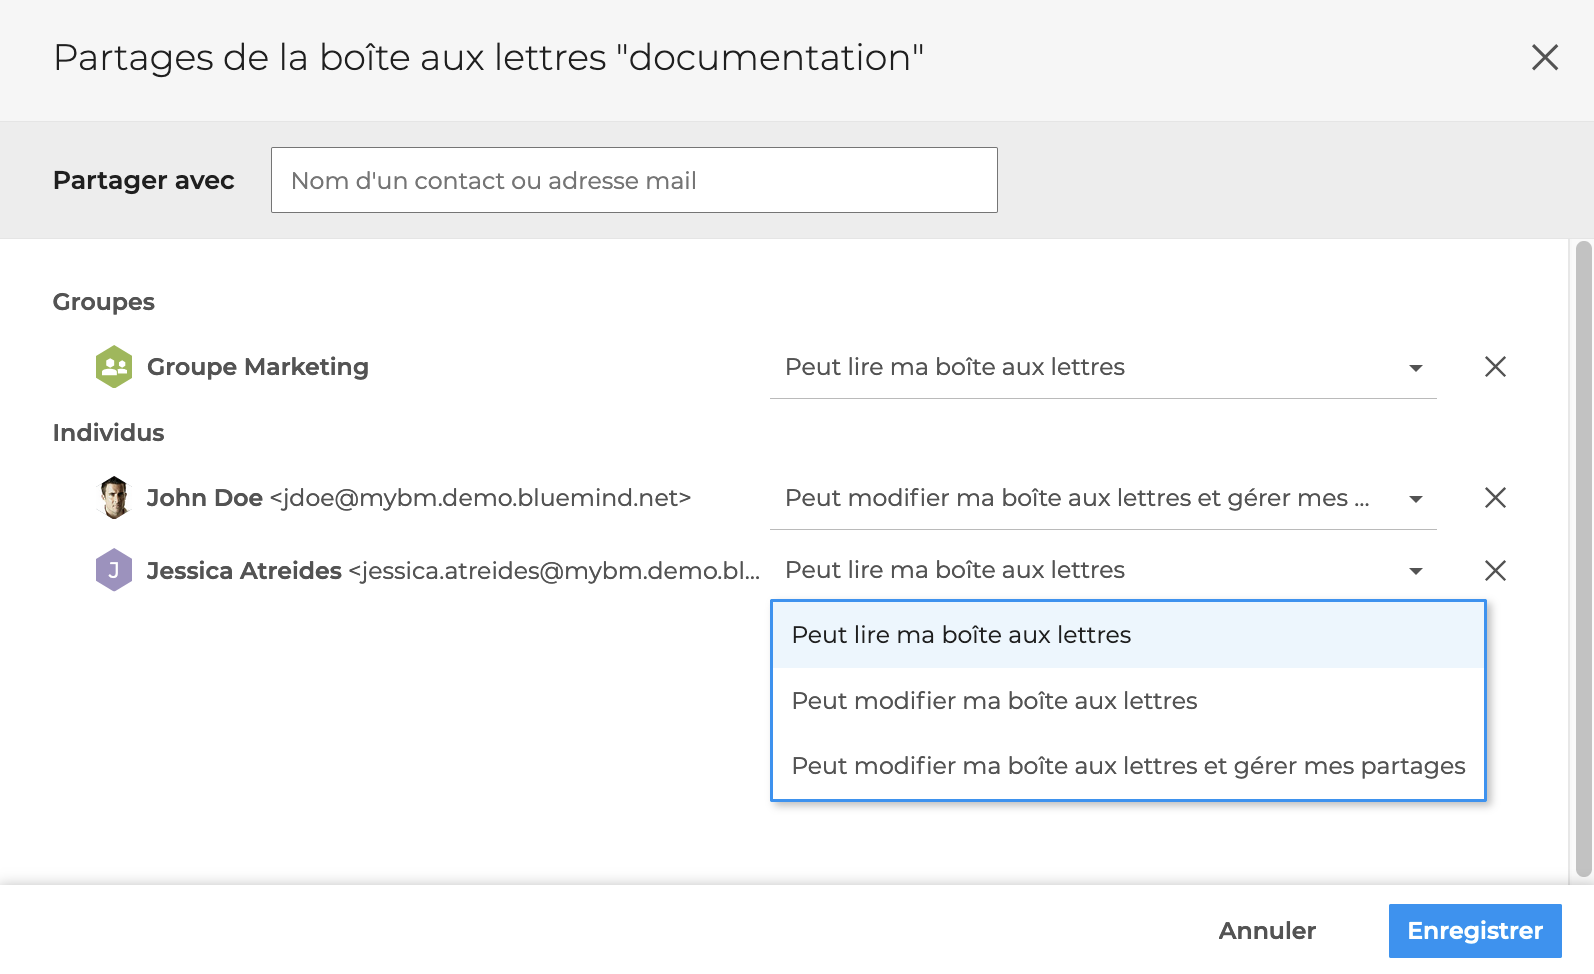The width and height of the screenshot is (1594, 974).
Task: Click the Groupe Marketing group icon
Action: click(114, 367)
